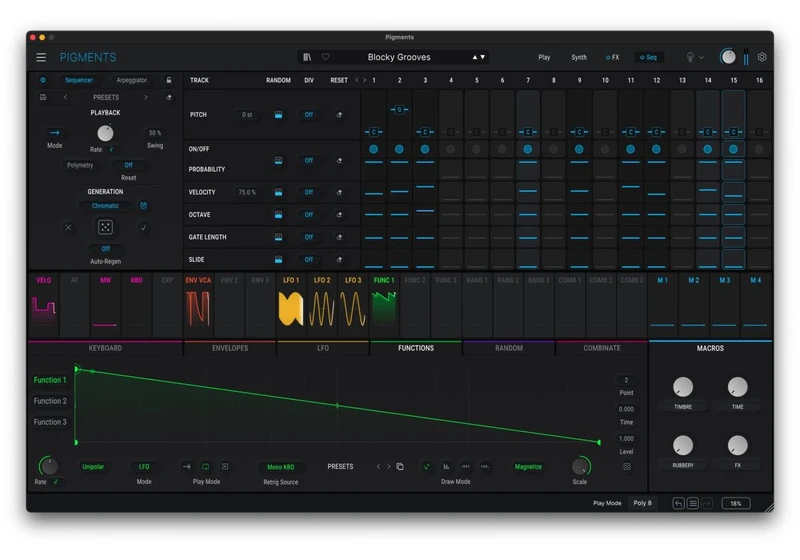Viewport: 800px width, 560px height.
Task: Erase the sequencer with eraser beside PRESETS
Action: (x=169, y=97)
